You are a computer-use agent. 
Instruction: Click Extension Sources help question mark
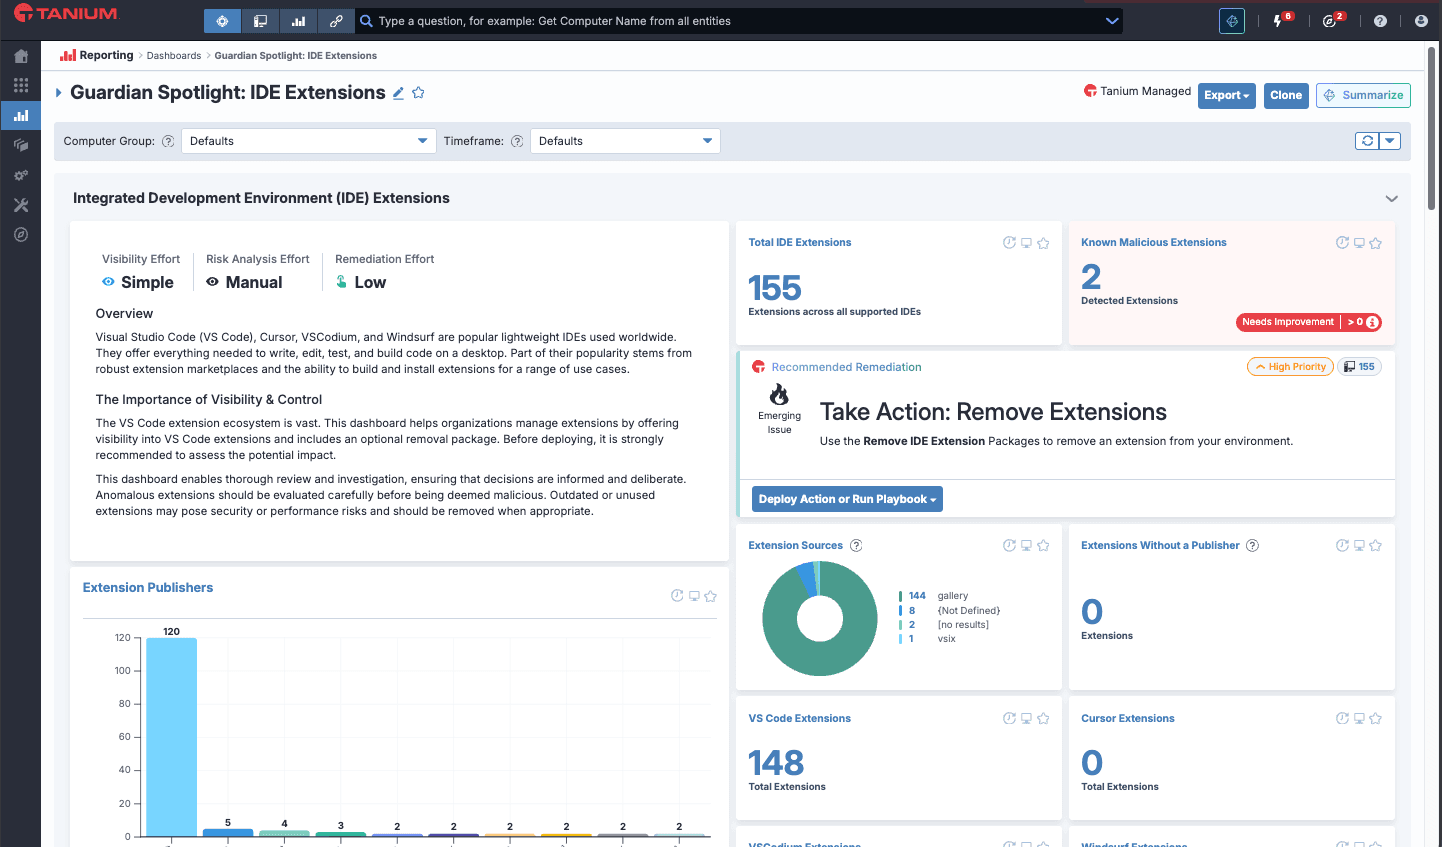coord(856,546)
